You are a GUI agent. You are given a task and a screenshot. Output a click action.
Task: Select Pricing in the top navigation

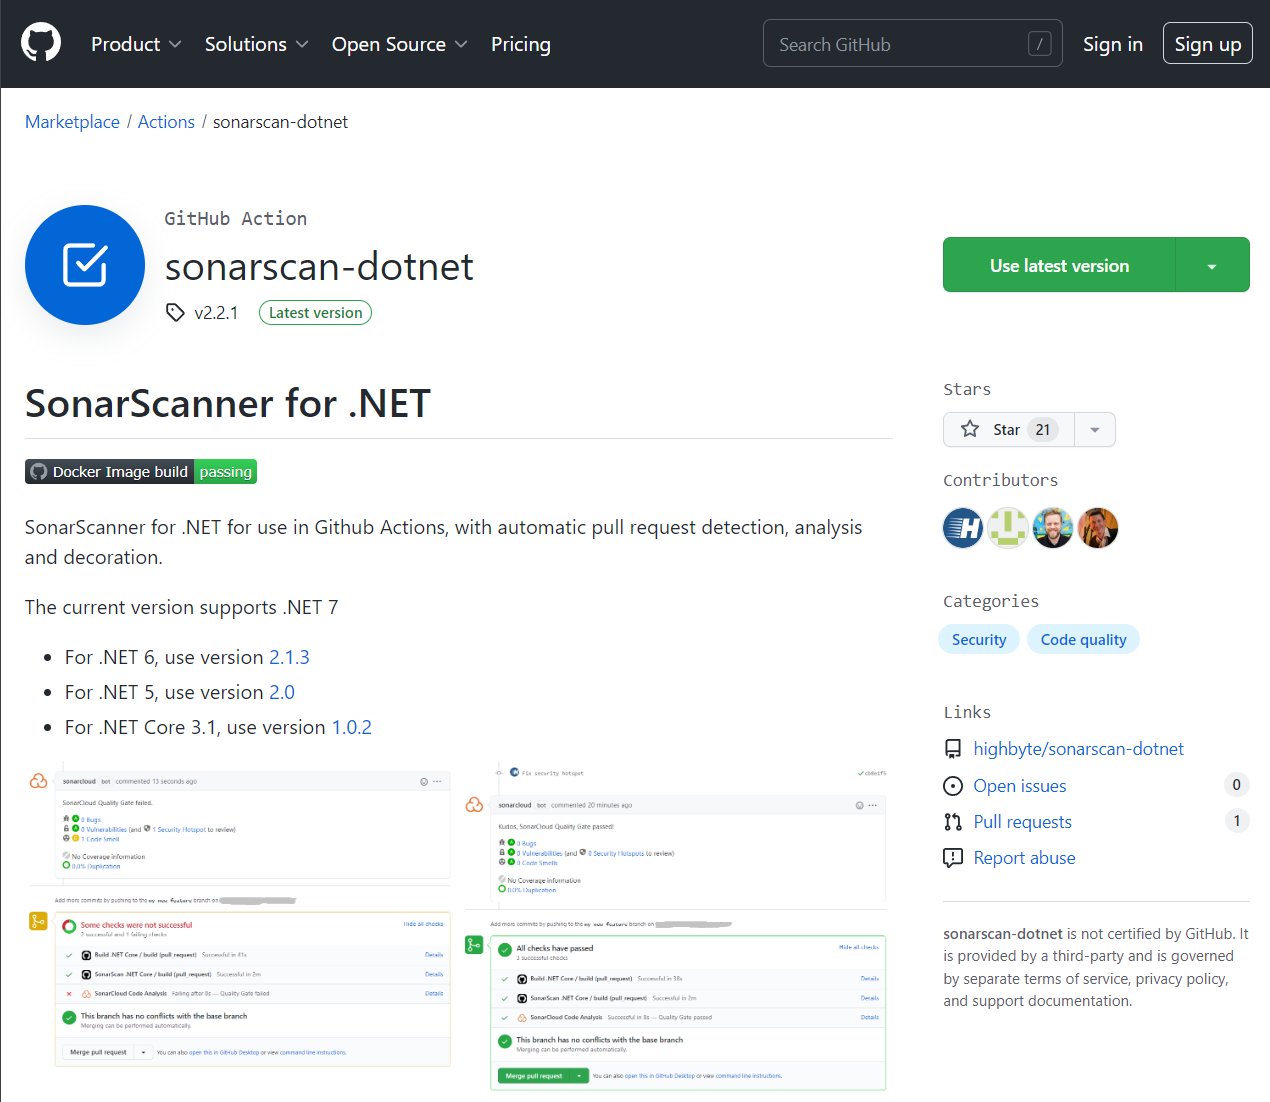[520, 44]
